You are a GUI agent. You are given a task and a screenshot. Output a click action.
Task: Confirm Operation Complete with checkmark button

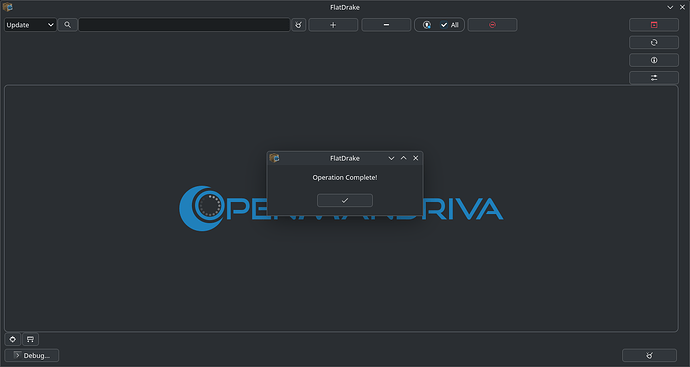pyautogui.click(x=345, y=200)
